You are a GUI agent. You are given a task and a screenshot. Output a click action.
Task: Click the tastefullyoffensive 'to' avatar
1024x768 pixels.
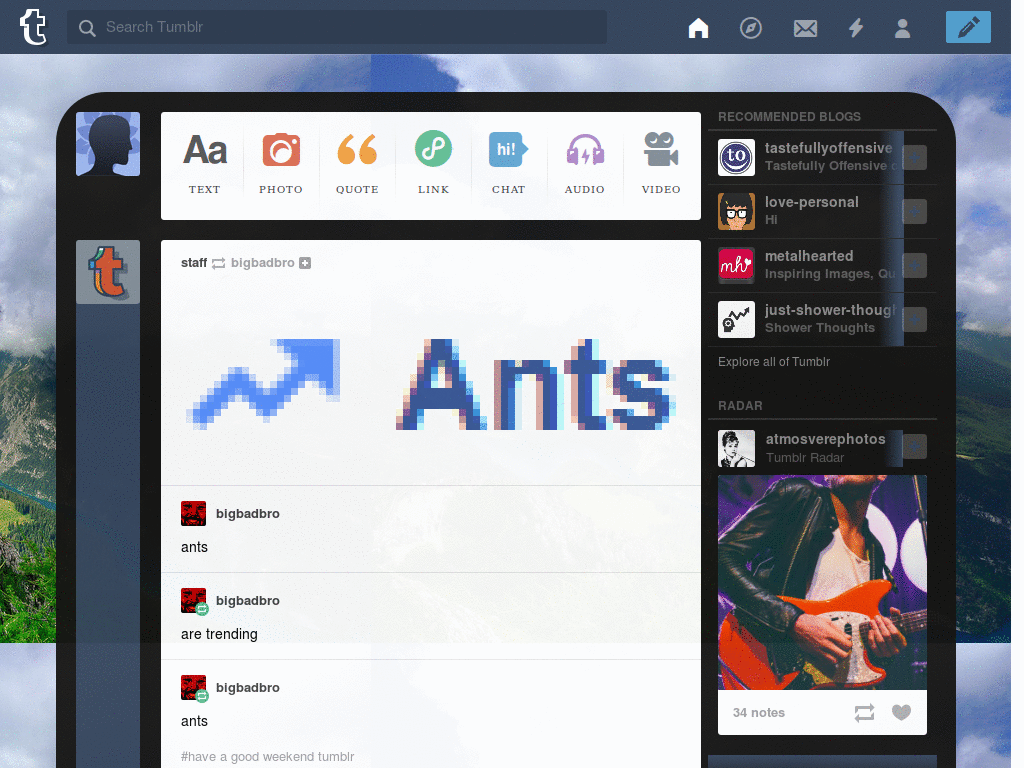[x=736, y=157]
